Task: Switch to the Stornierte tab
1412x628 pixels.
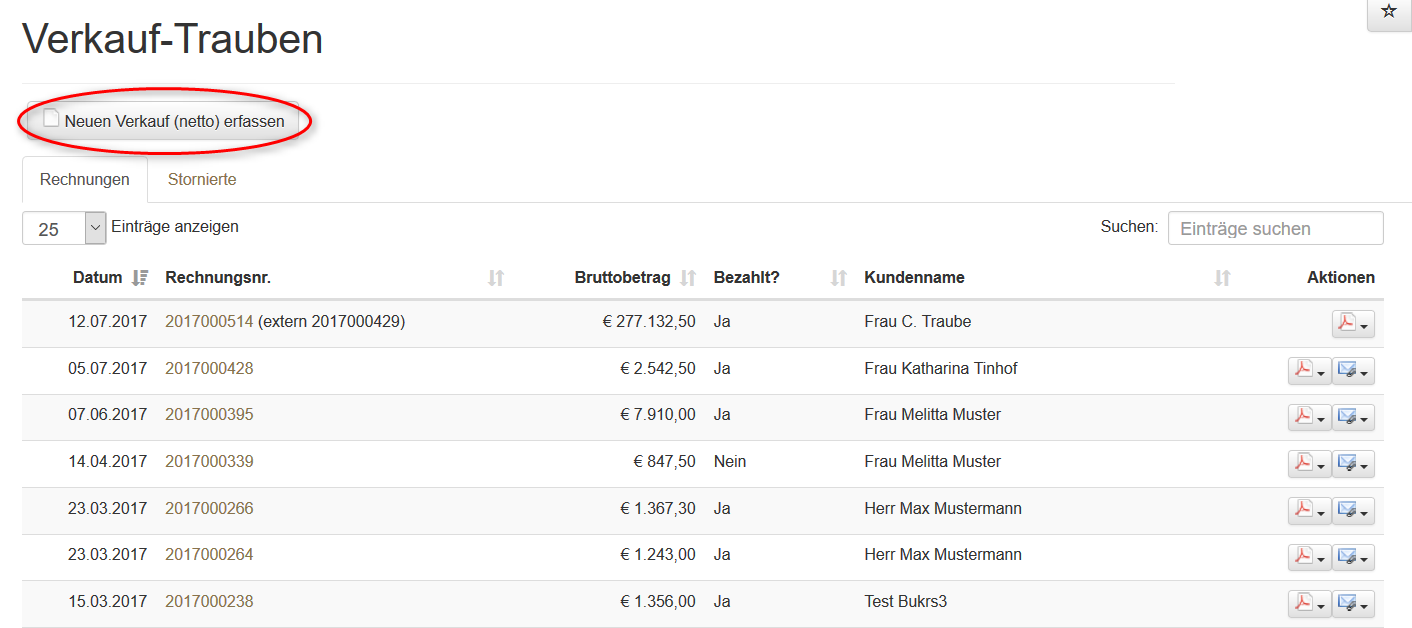Action: click(201, 180)
